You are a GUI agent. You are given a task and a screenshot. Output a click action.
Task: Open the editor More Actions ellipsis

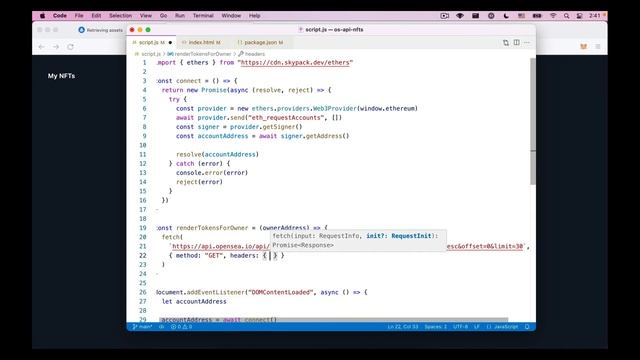(x=527, y=42)
